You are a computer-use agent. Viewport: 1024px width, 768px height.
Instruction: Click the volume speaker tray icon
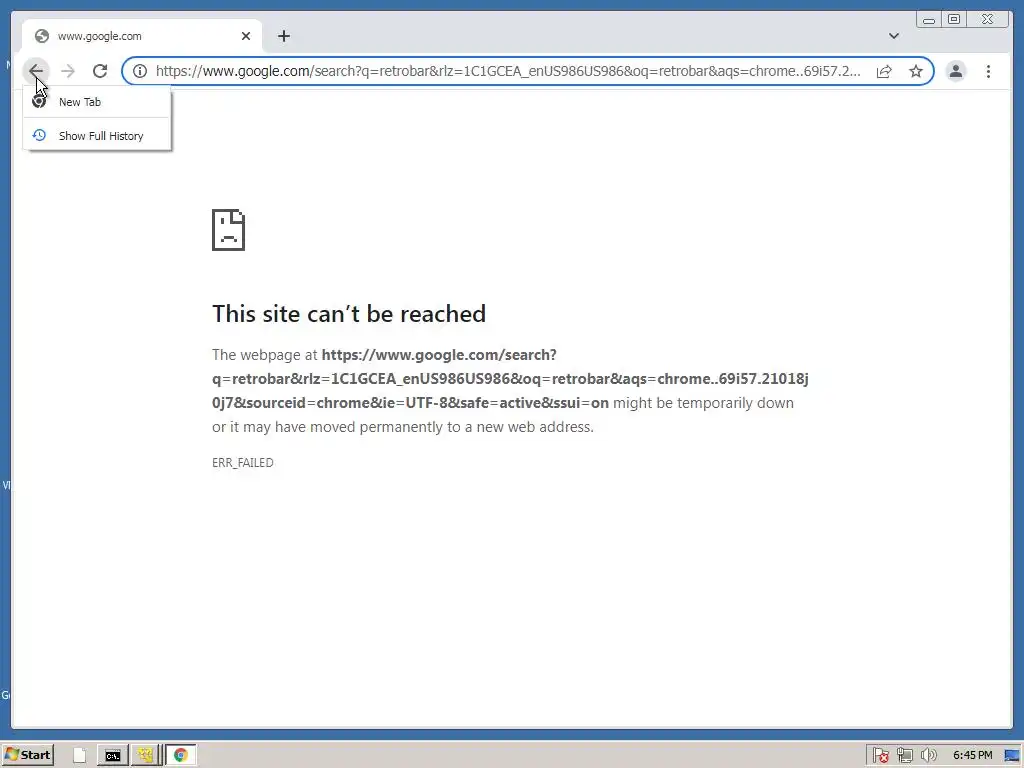click(928, 756)
